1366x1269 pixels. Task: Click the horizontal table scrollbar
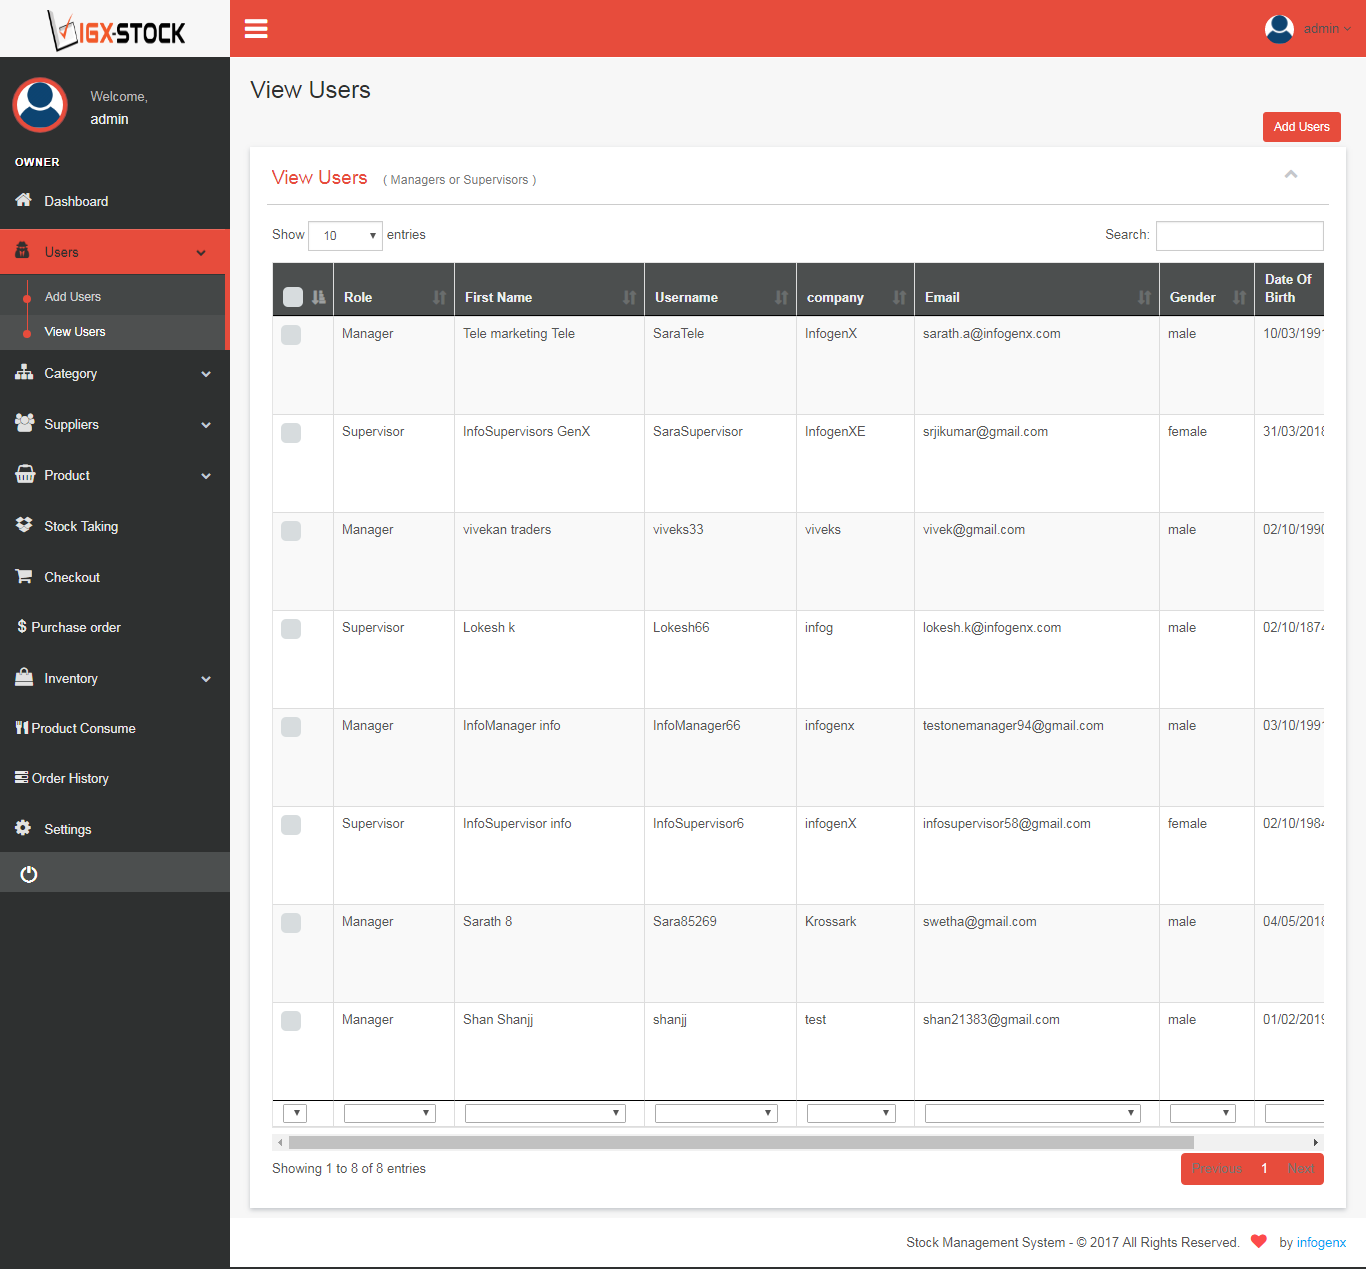(741, 1142)
